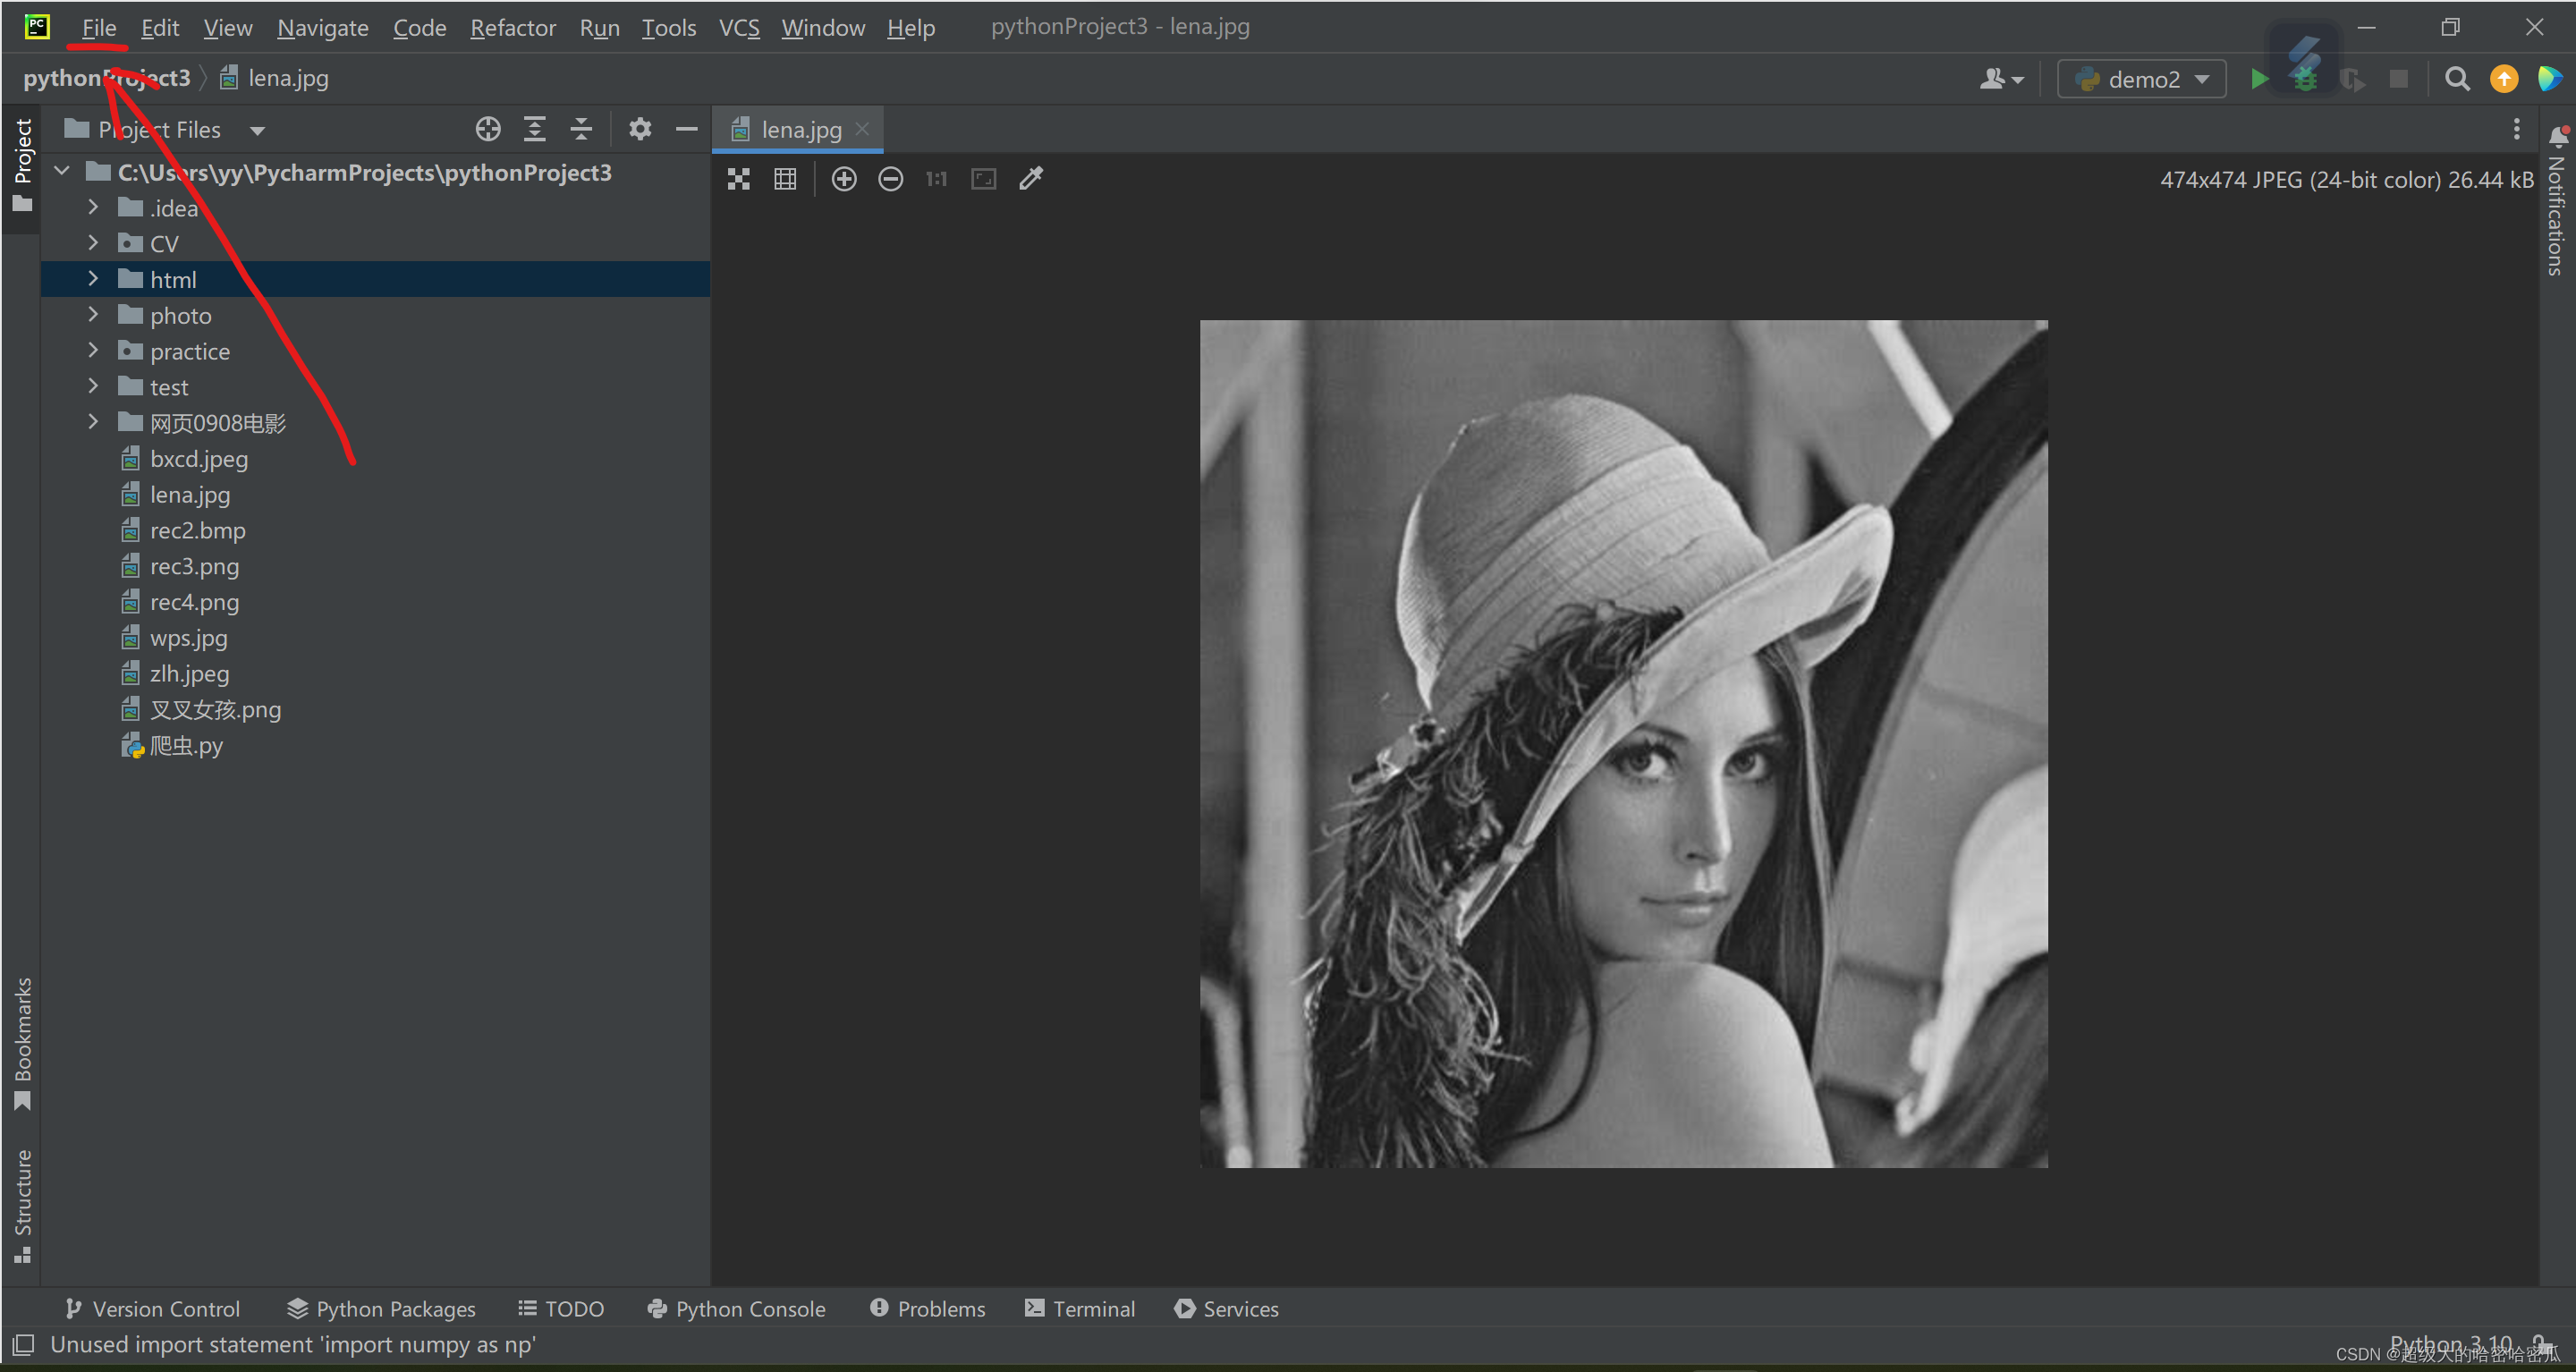Open the Version Control tool window

click(x=152, y=1308)
